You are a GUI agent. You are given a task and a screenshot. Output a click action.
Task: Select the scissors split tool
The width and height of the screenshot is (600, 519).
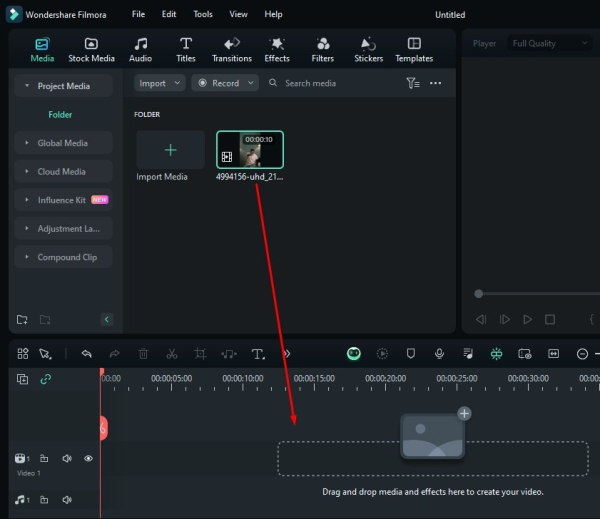[x=172, y=354]
